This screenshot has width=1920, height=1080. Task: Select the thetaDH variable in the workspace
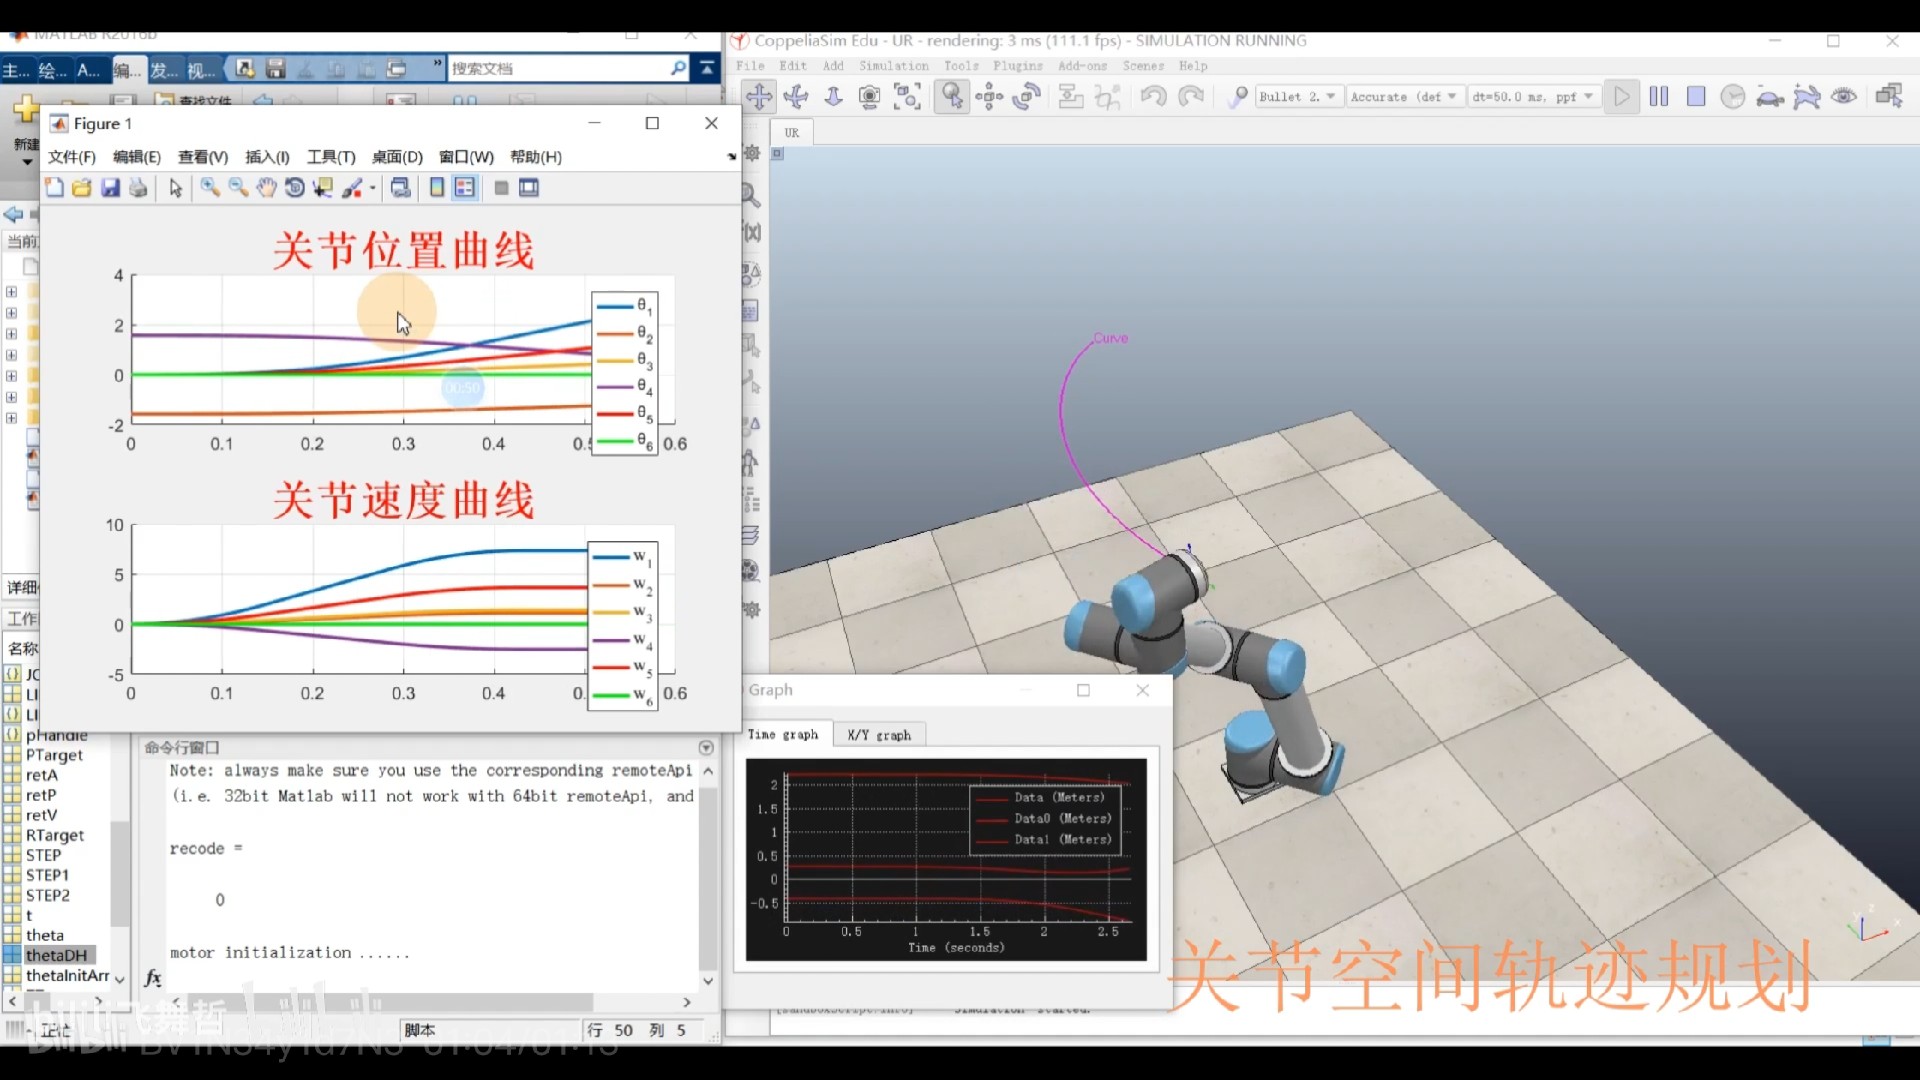tap(55, 955)
